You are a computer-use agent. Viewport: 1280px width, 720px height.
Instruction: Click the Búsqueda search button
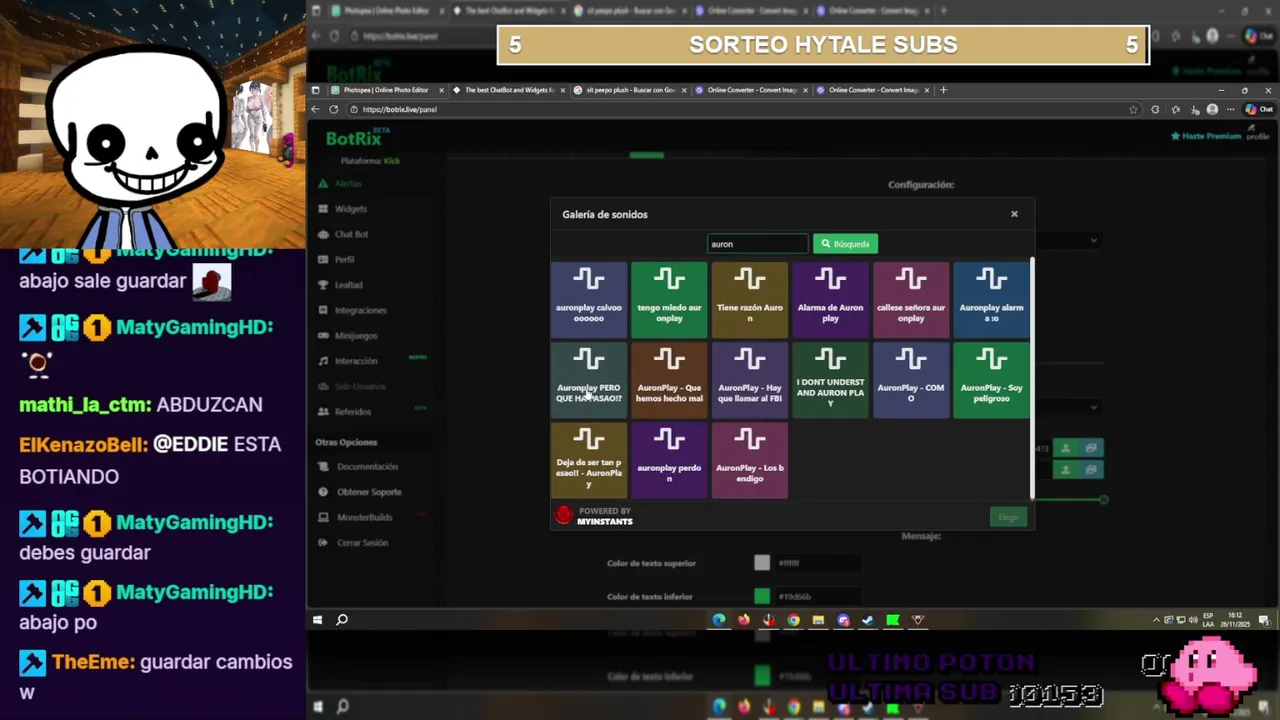(845, 243)
